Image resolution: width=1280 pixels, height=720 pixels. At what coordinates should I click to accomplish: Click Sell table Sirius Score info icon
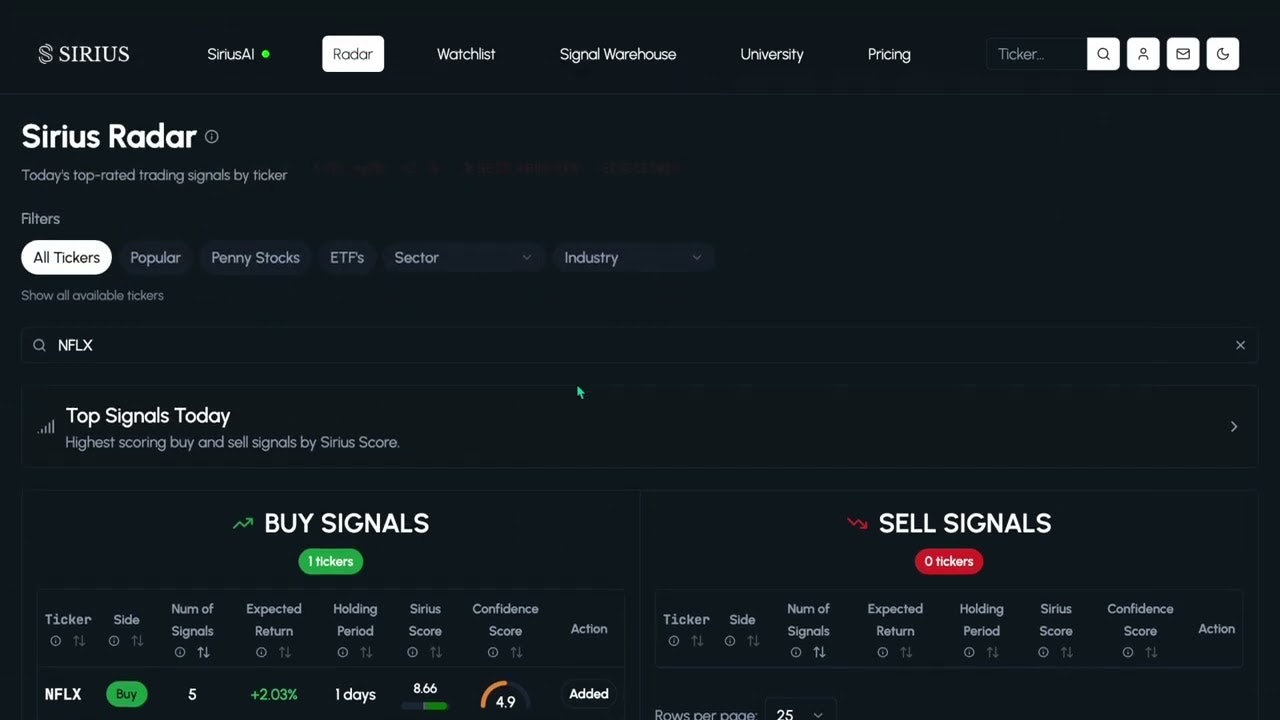click(1044, 652)
